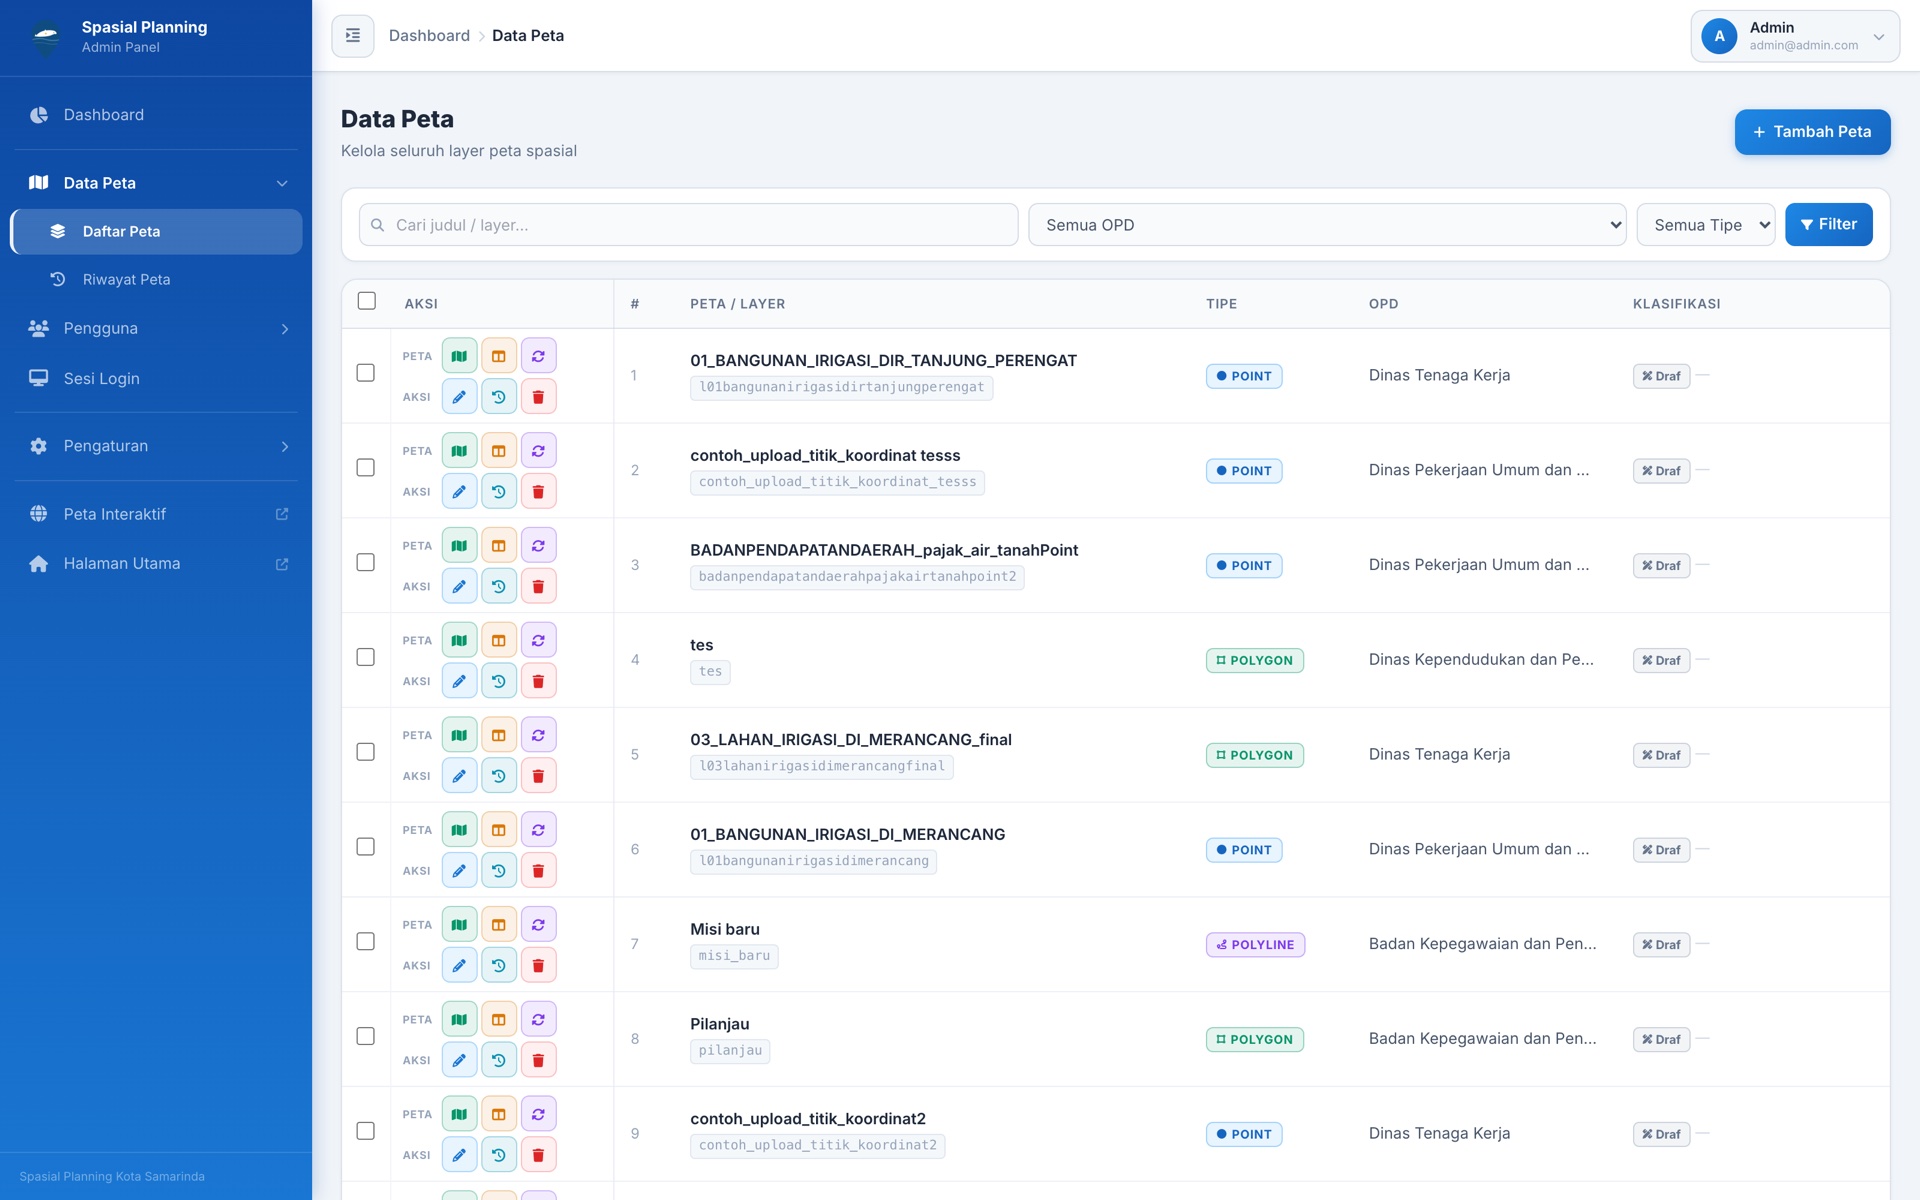Open the Semua OPD dropdown
This screenshot has height=1200, width=1920.
(x=1327, y=225)
